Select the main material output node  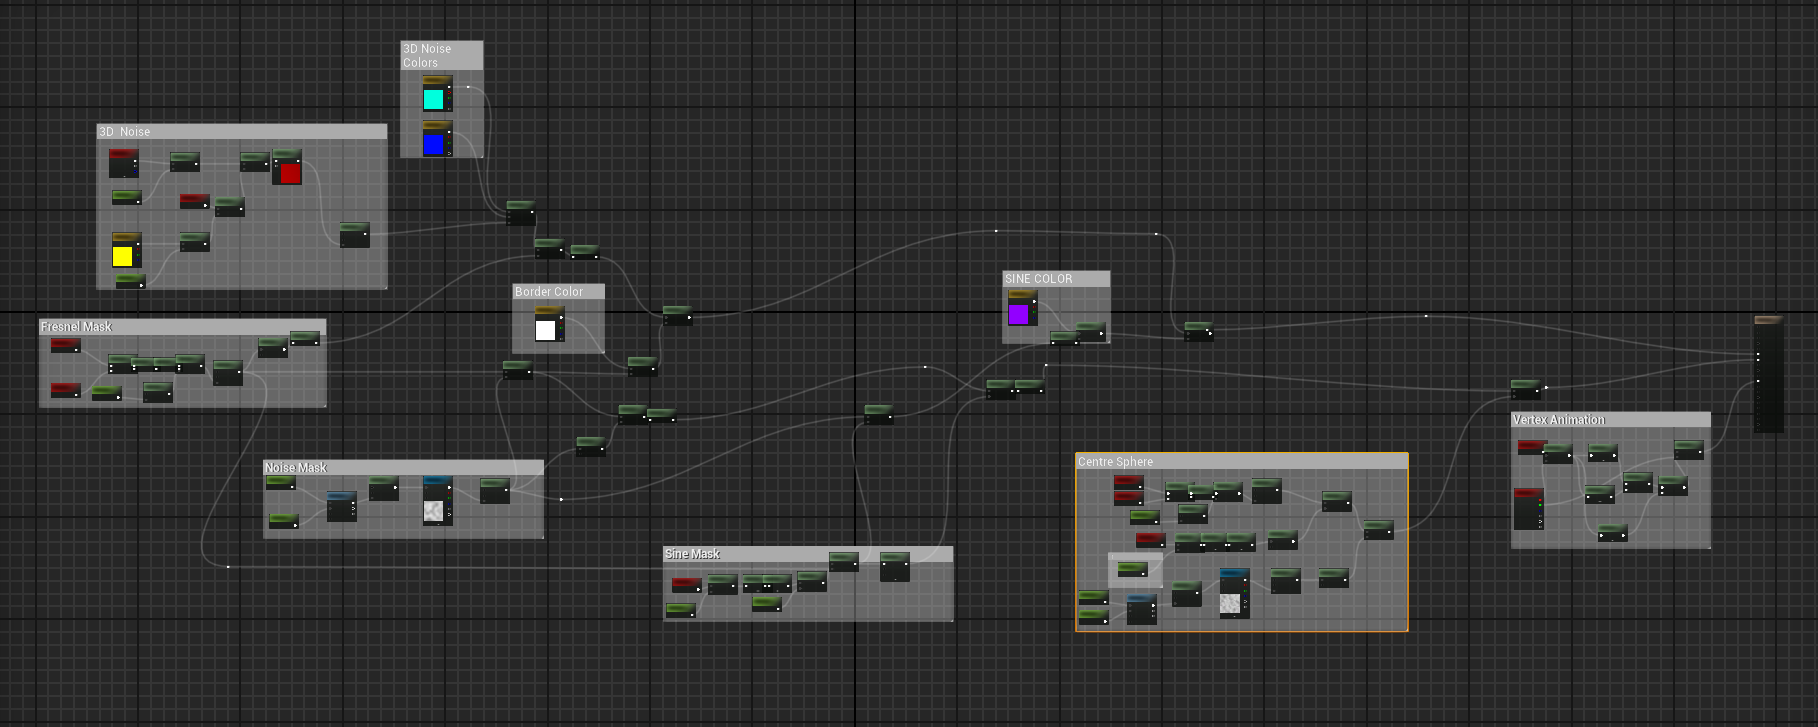point(1768,375)
